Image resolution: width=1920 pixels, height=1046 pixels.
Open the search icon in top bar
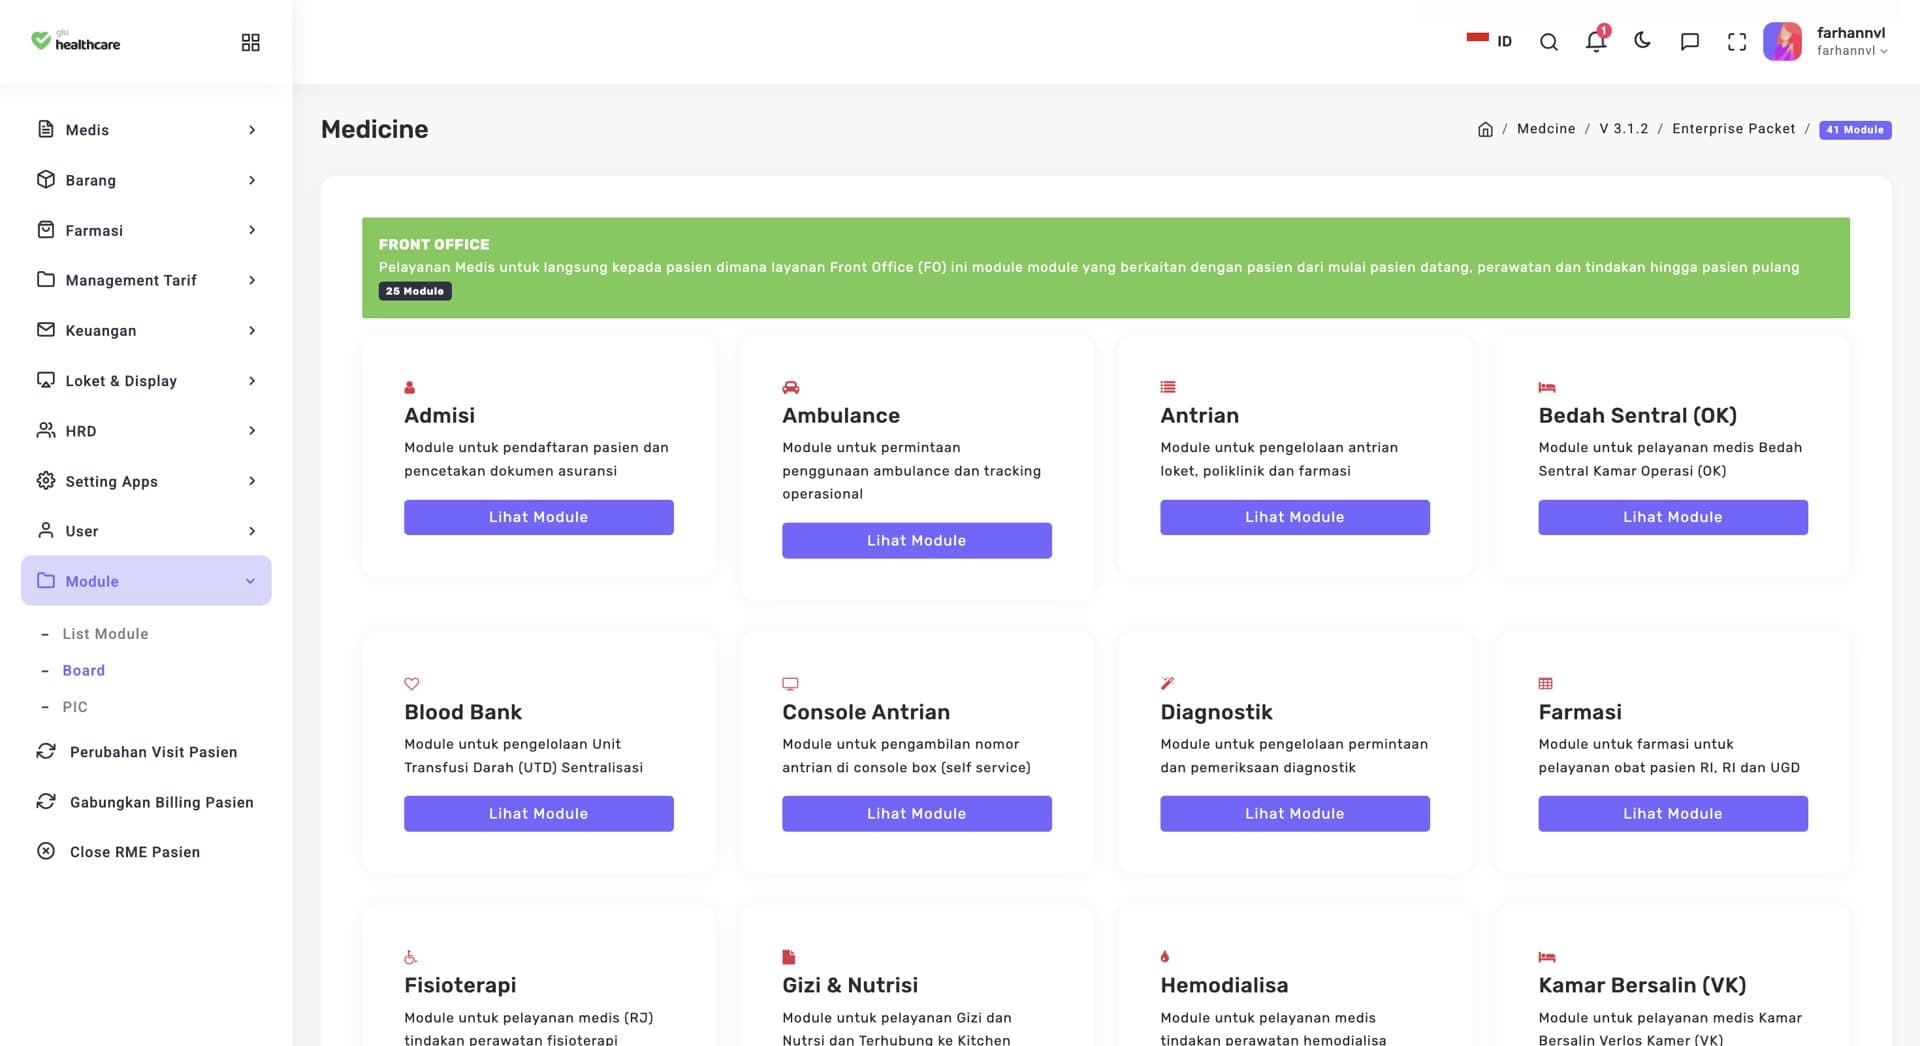coord(1548,42)
